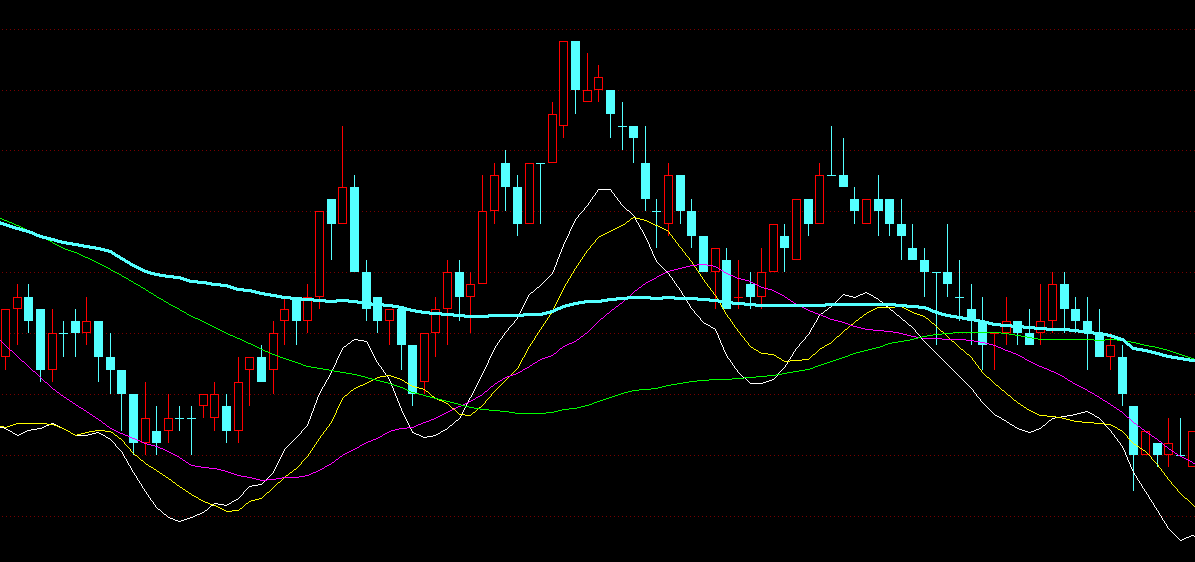Click the big cyan candle right after the peak
The image size is (1195, 562).
coord(575,66)
